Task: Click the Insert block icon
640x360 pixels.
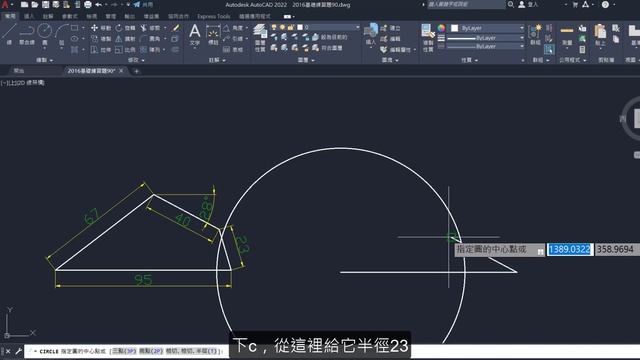Action: pyautogui.click(x=371, y=34)
